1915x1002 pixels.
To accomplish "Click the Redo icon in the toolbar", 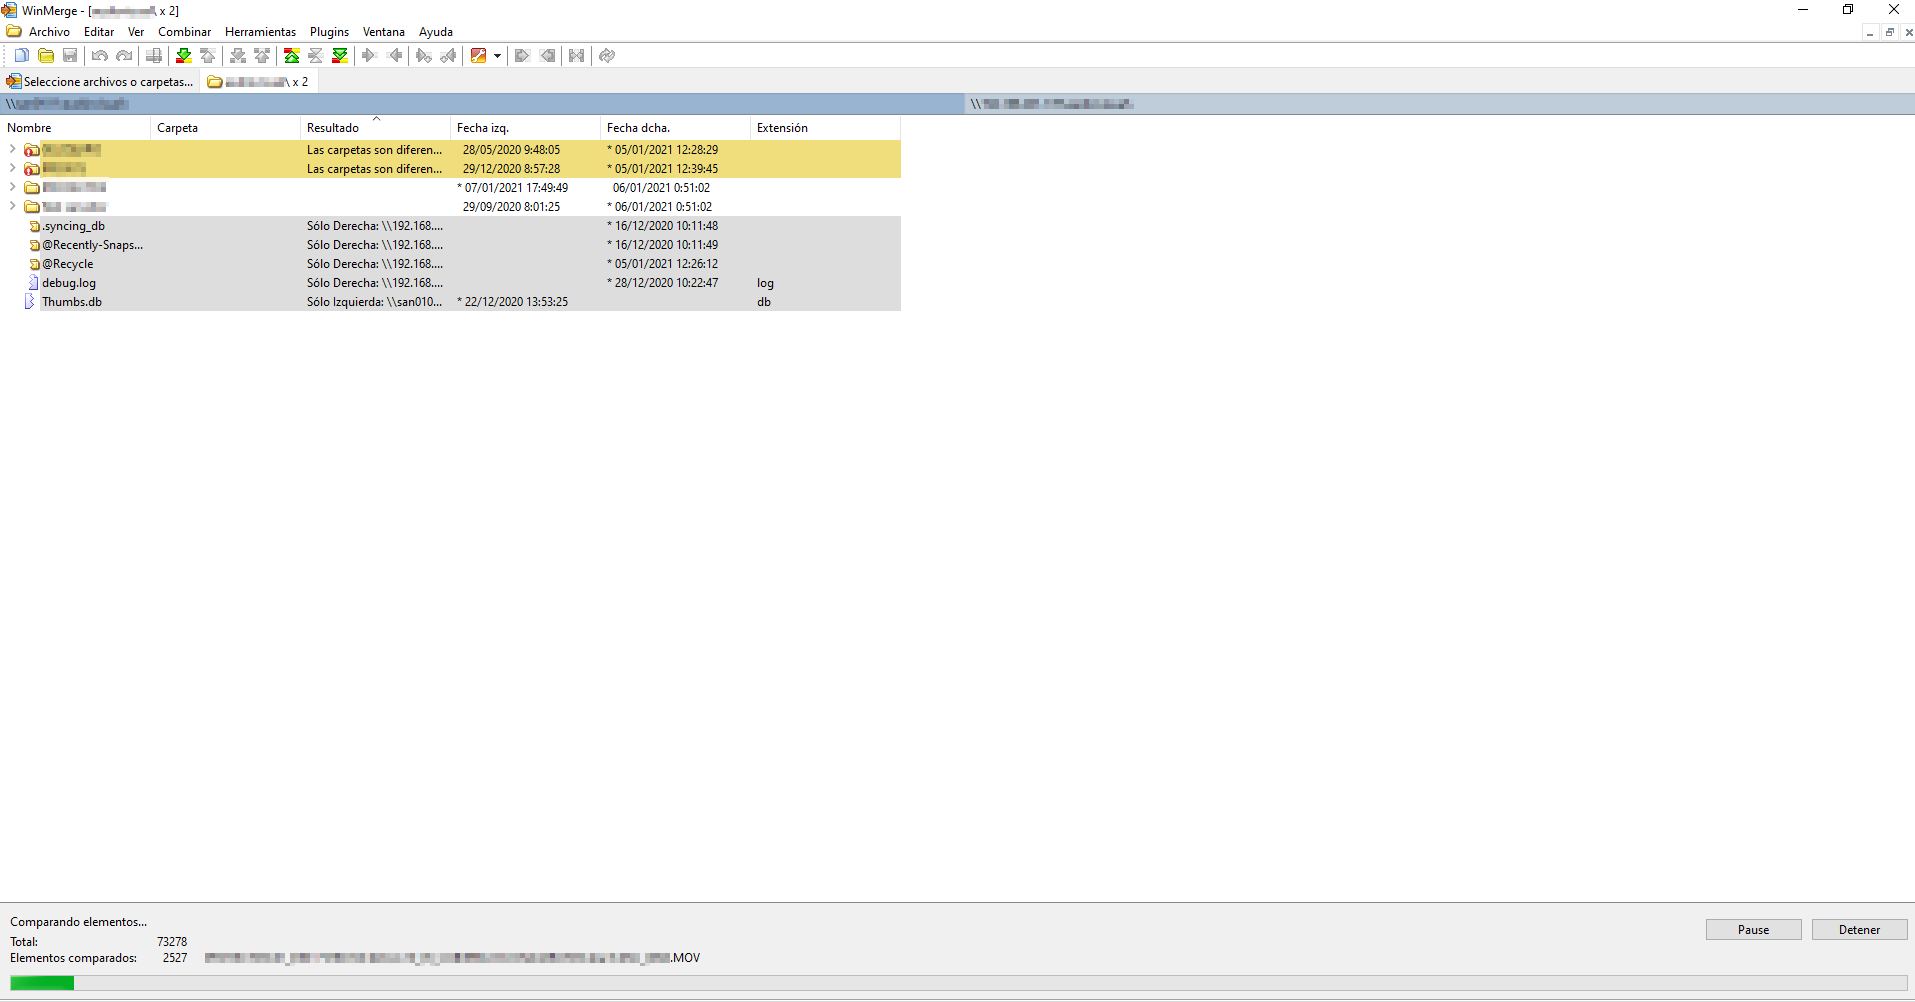I will click(124, 55).
